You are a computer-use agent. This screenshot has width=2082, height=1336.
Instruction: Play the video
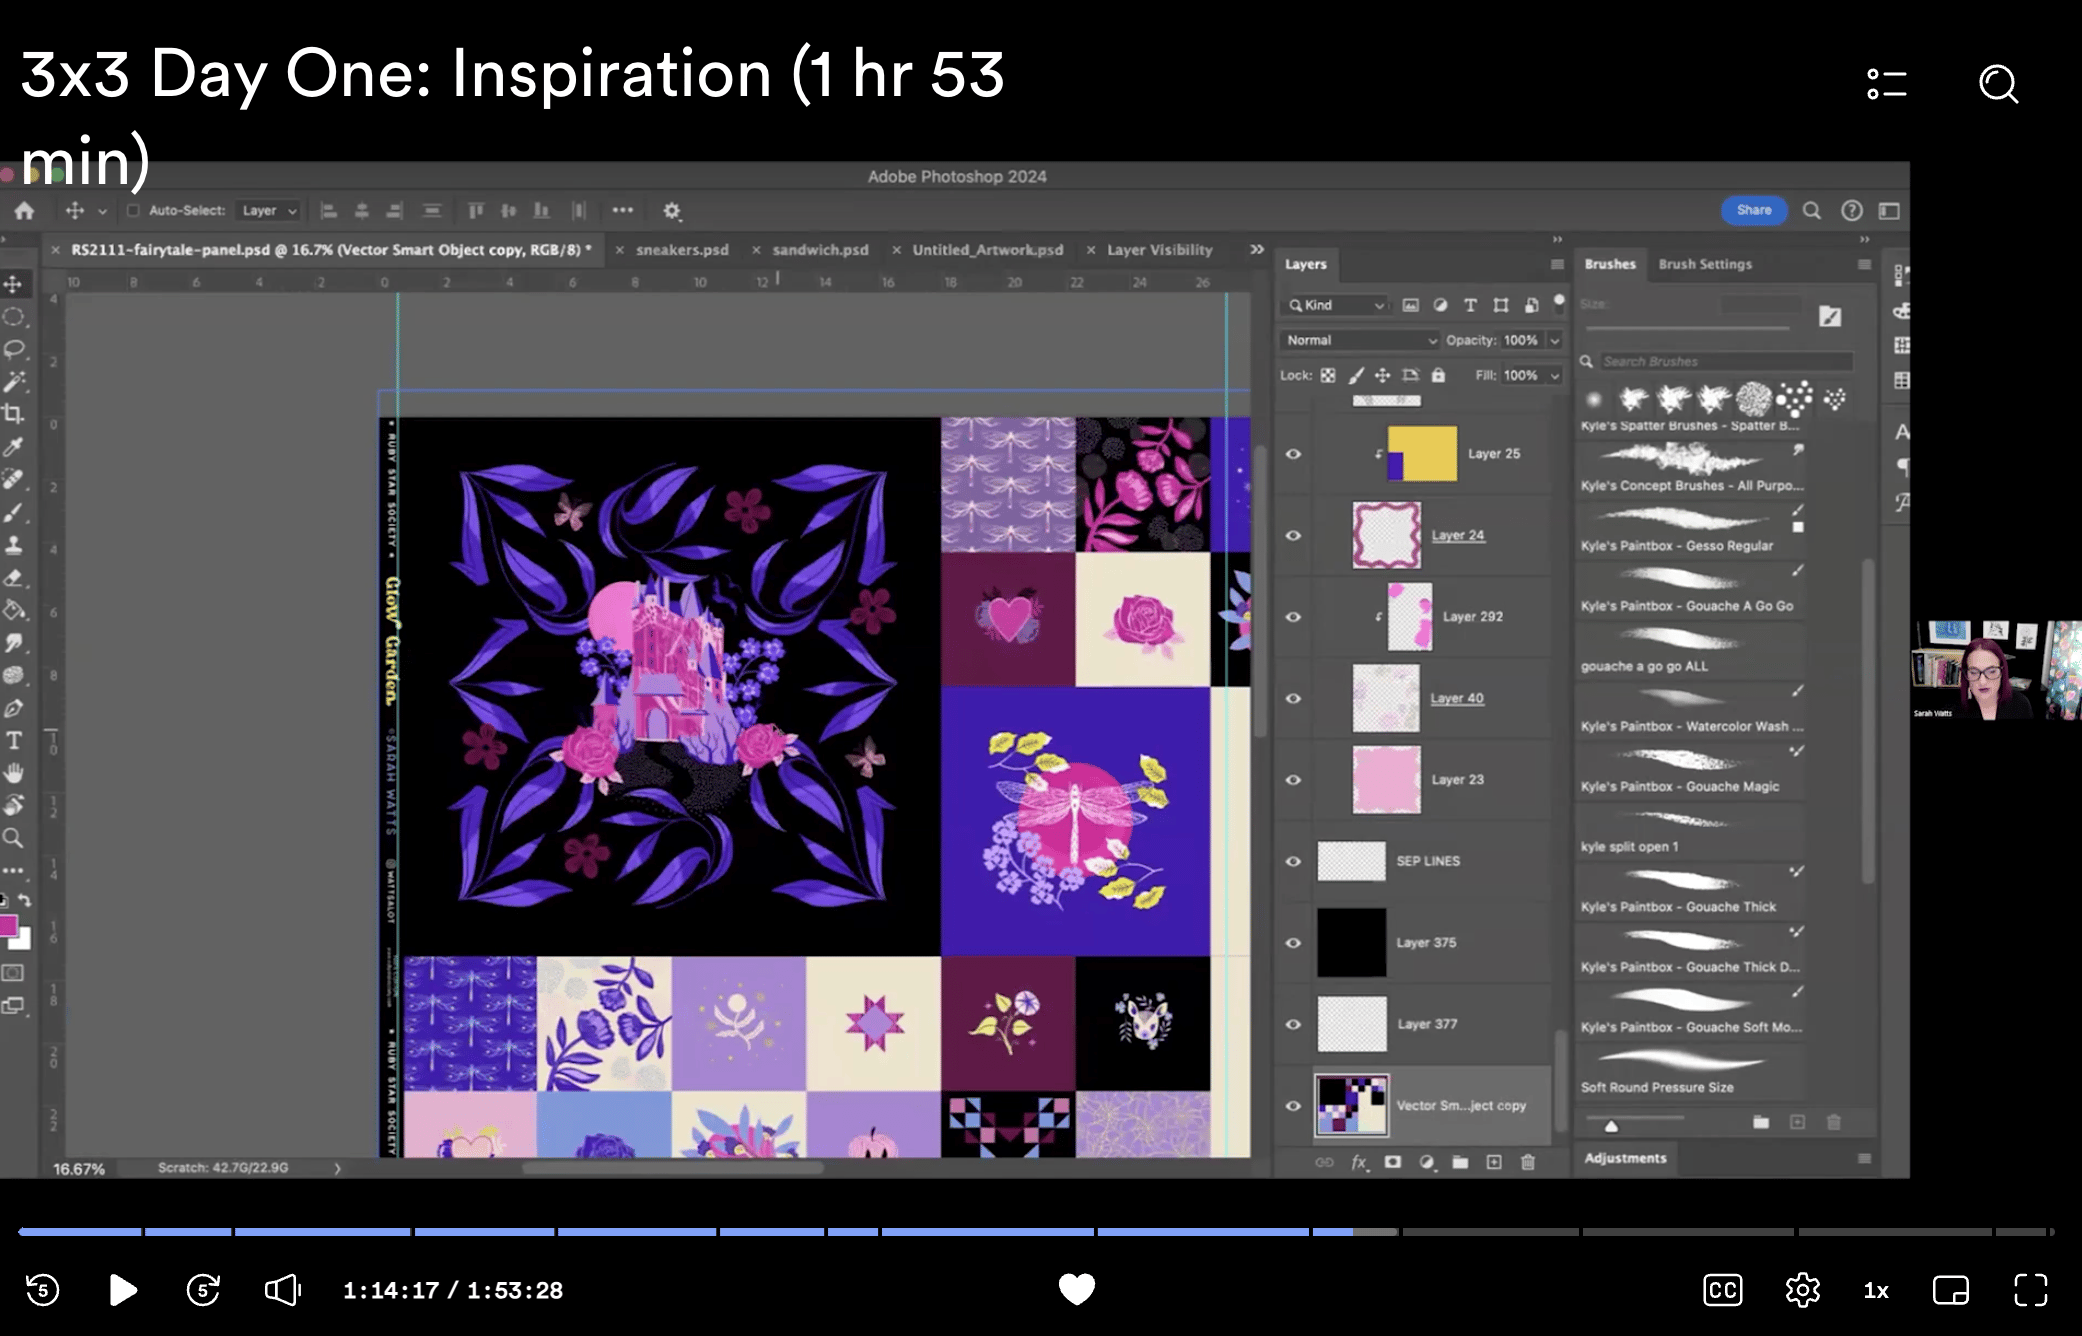tap(122, 1290)
